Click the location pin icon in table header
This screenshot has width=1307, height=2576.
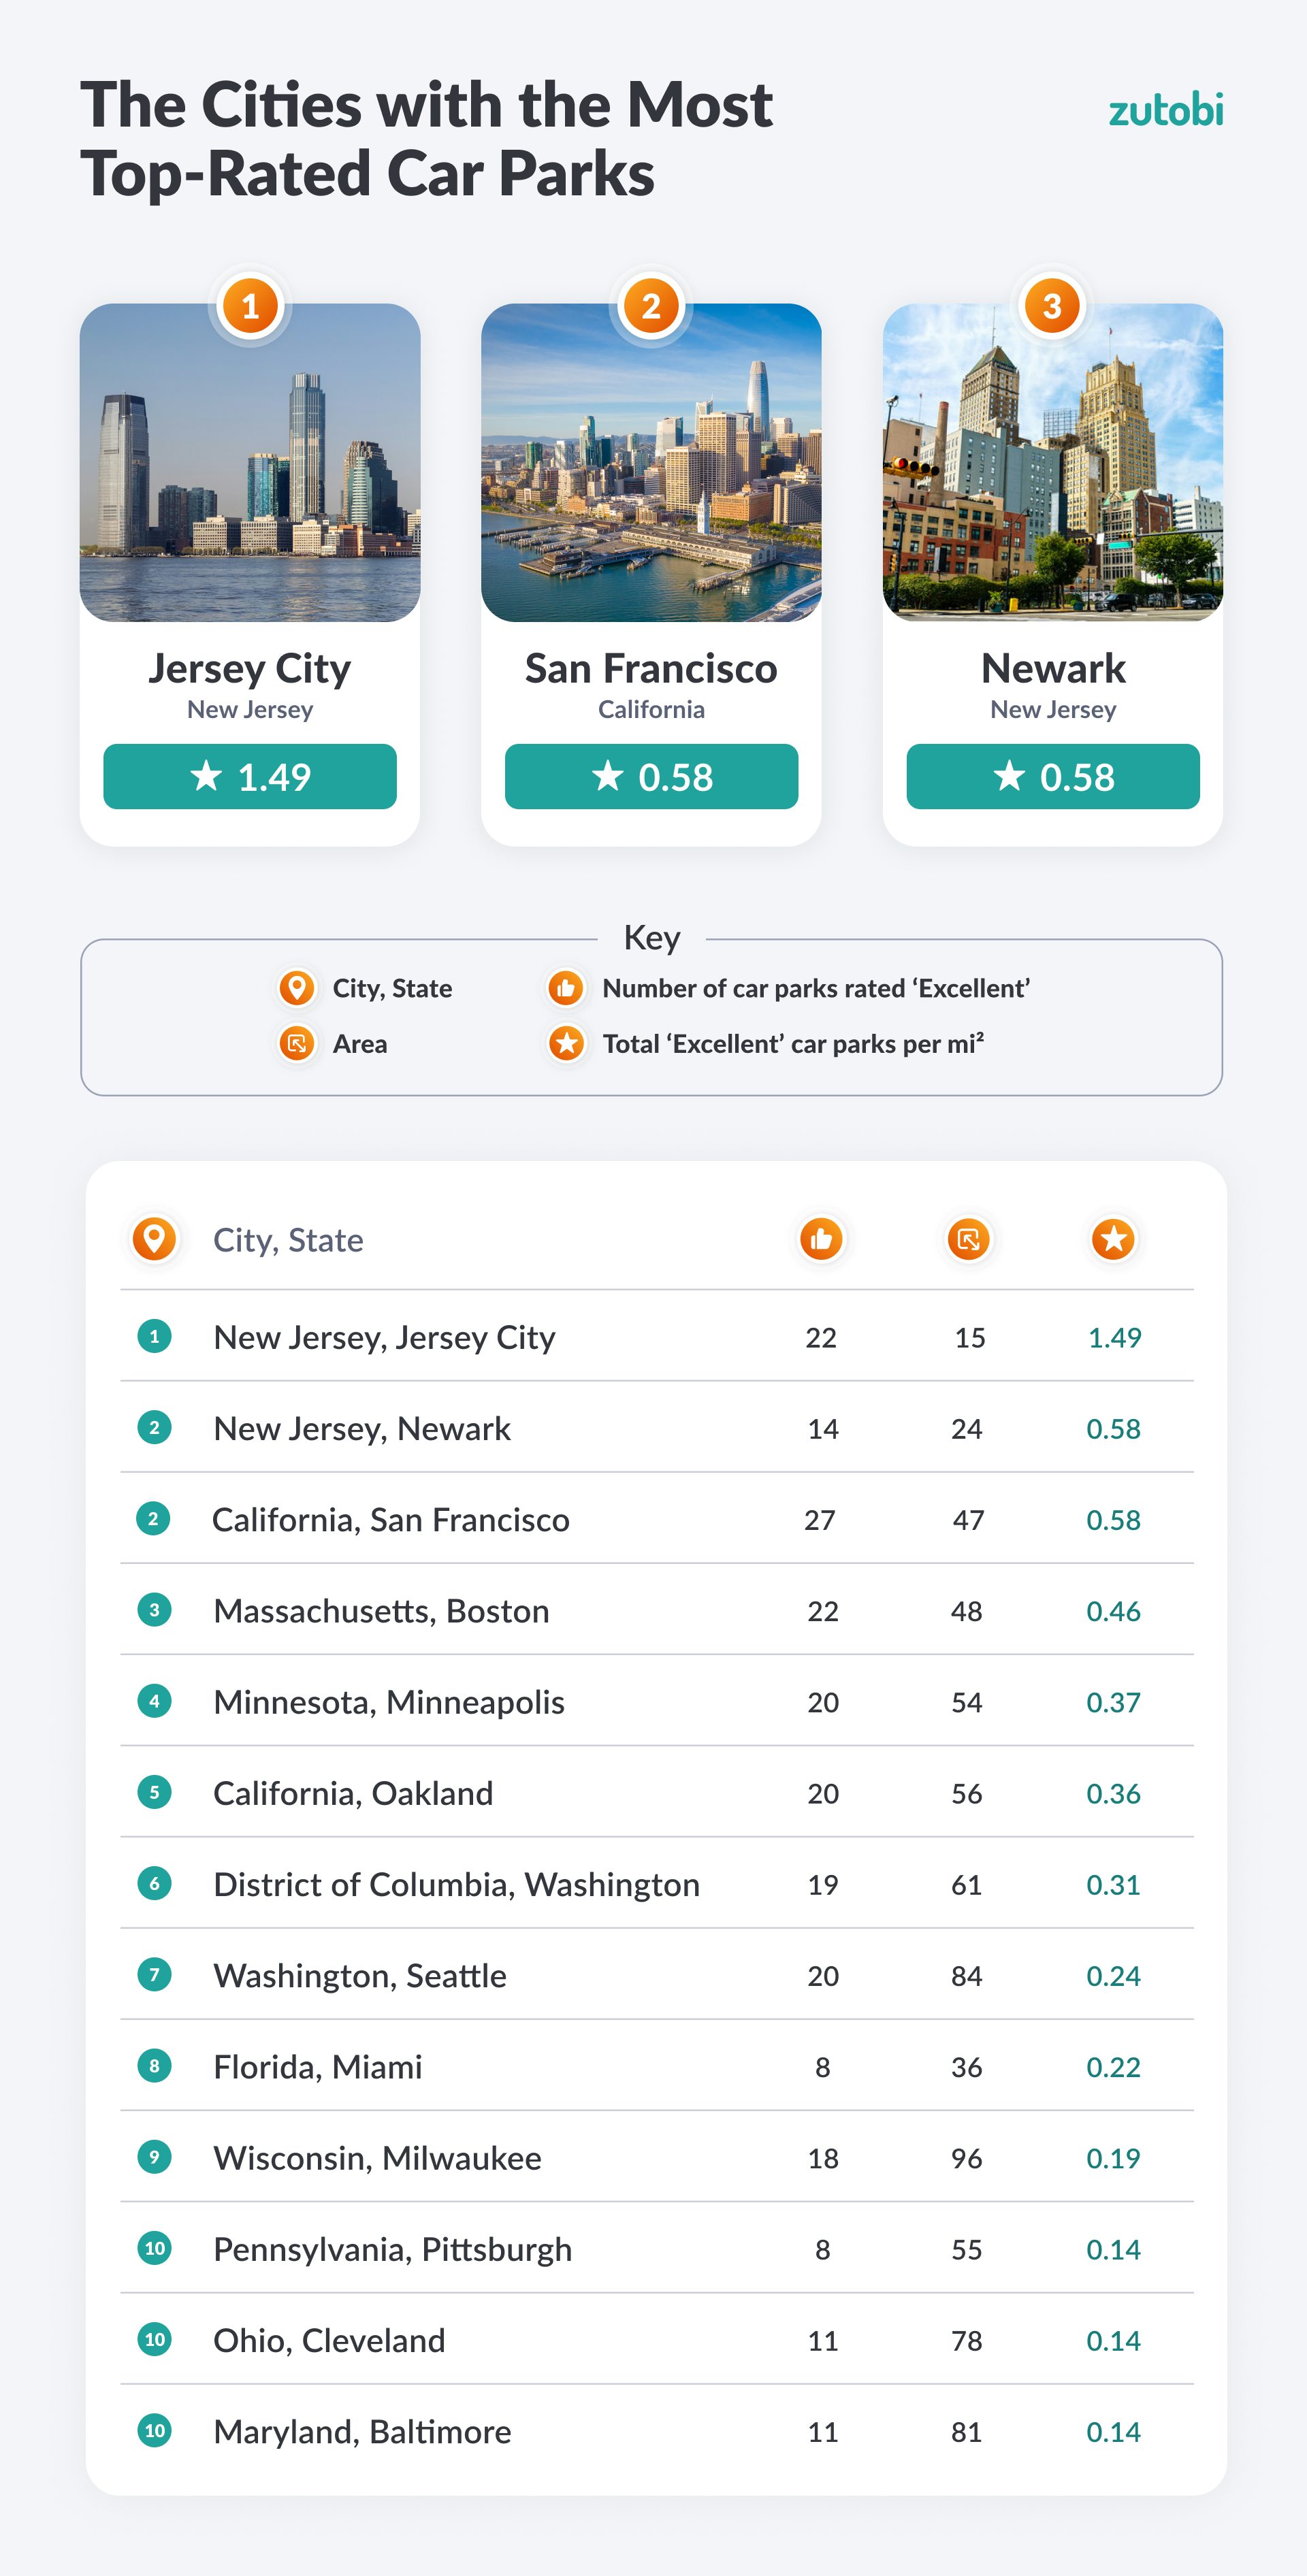(155, 1239)
